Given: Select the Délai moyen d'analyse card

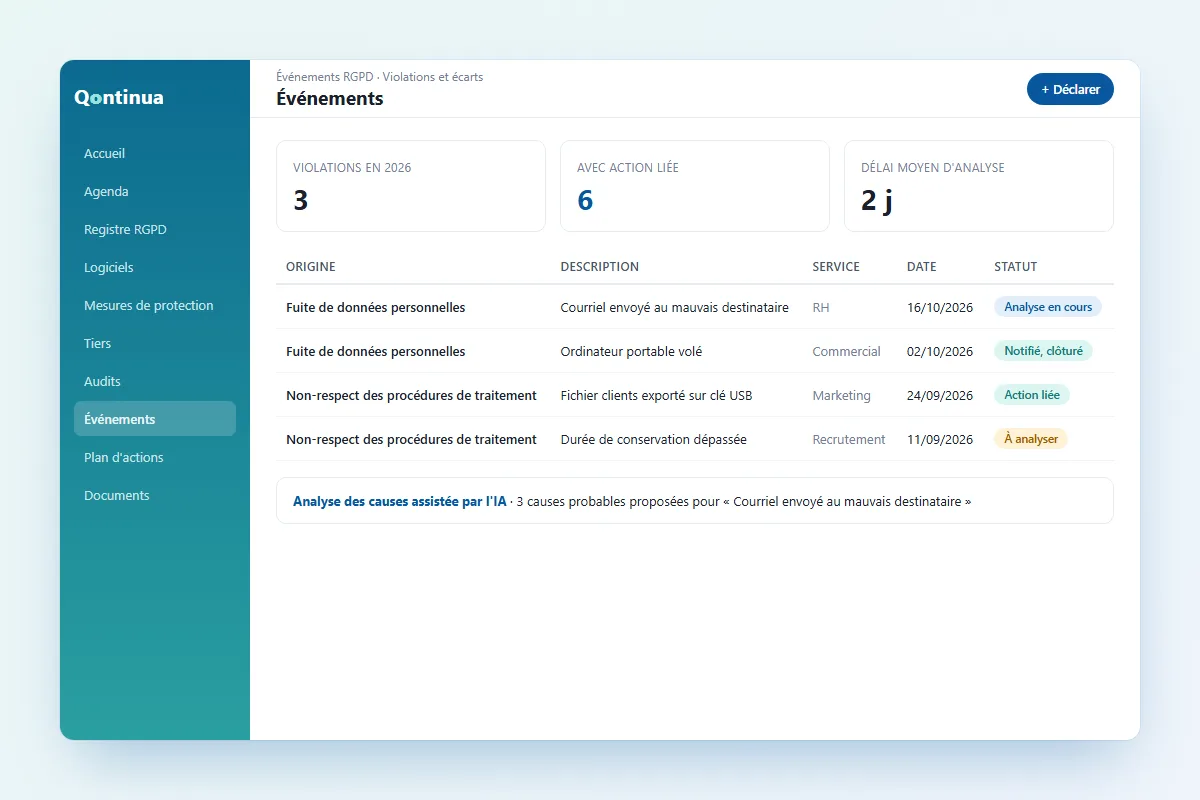Looking at the screenshot, I should [x=979, y=186].
